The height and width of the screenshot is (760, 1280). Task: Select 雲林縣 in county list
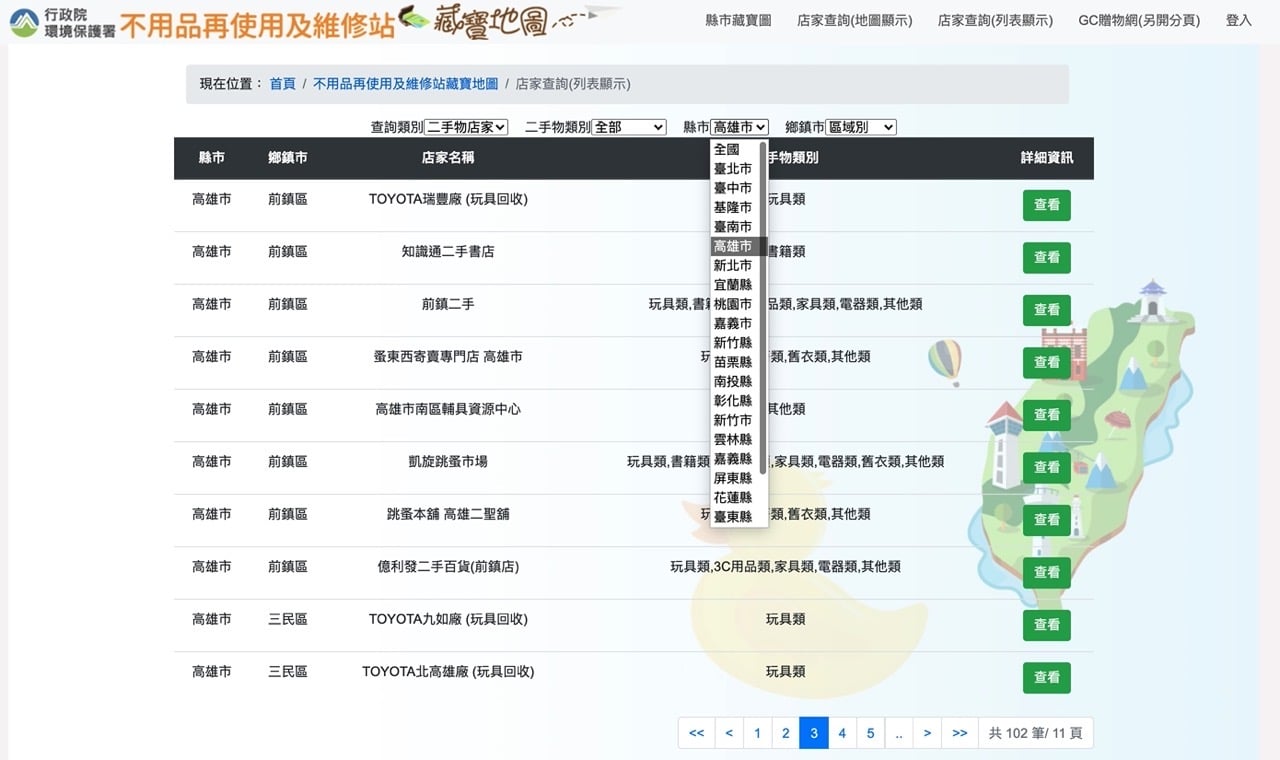(735, 439)
